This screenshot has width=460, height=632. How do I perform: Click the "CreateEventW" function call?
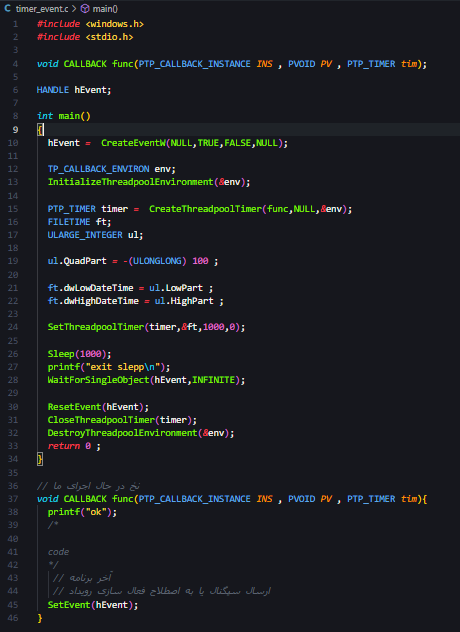(x=133, y=143)
